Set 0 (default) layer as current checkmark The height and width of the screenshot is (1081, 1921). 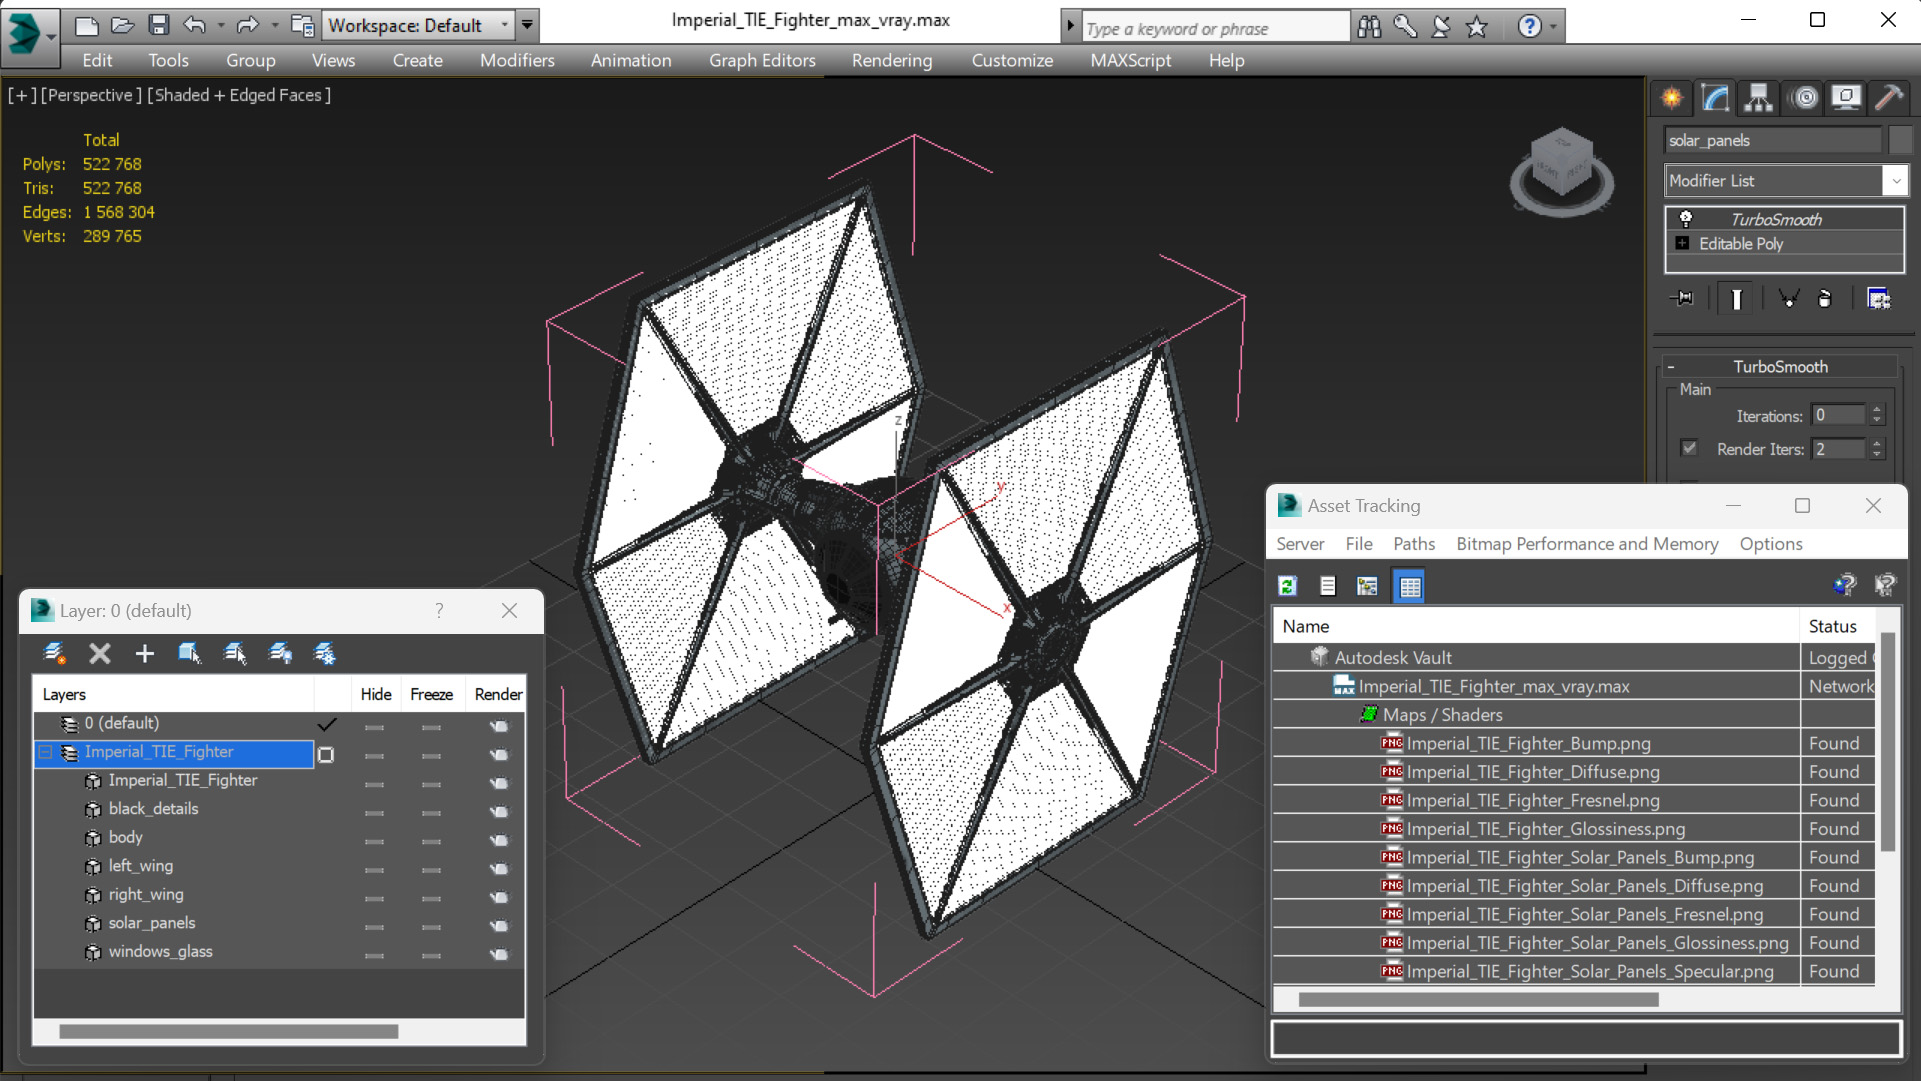tap(327, 723)
